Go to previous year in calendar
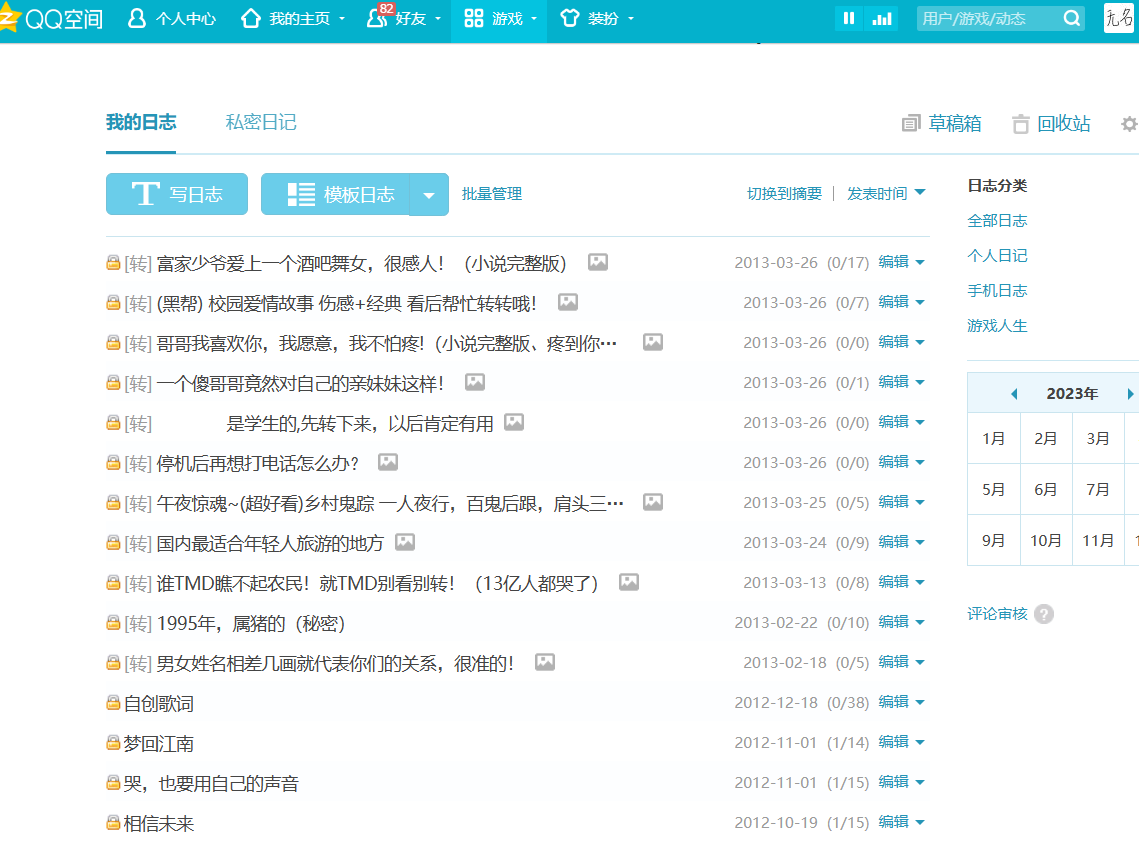 pyautogui.click(x=1014, y=394)
